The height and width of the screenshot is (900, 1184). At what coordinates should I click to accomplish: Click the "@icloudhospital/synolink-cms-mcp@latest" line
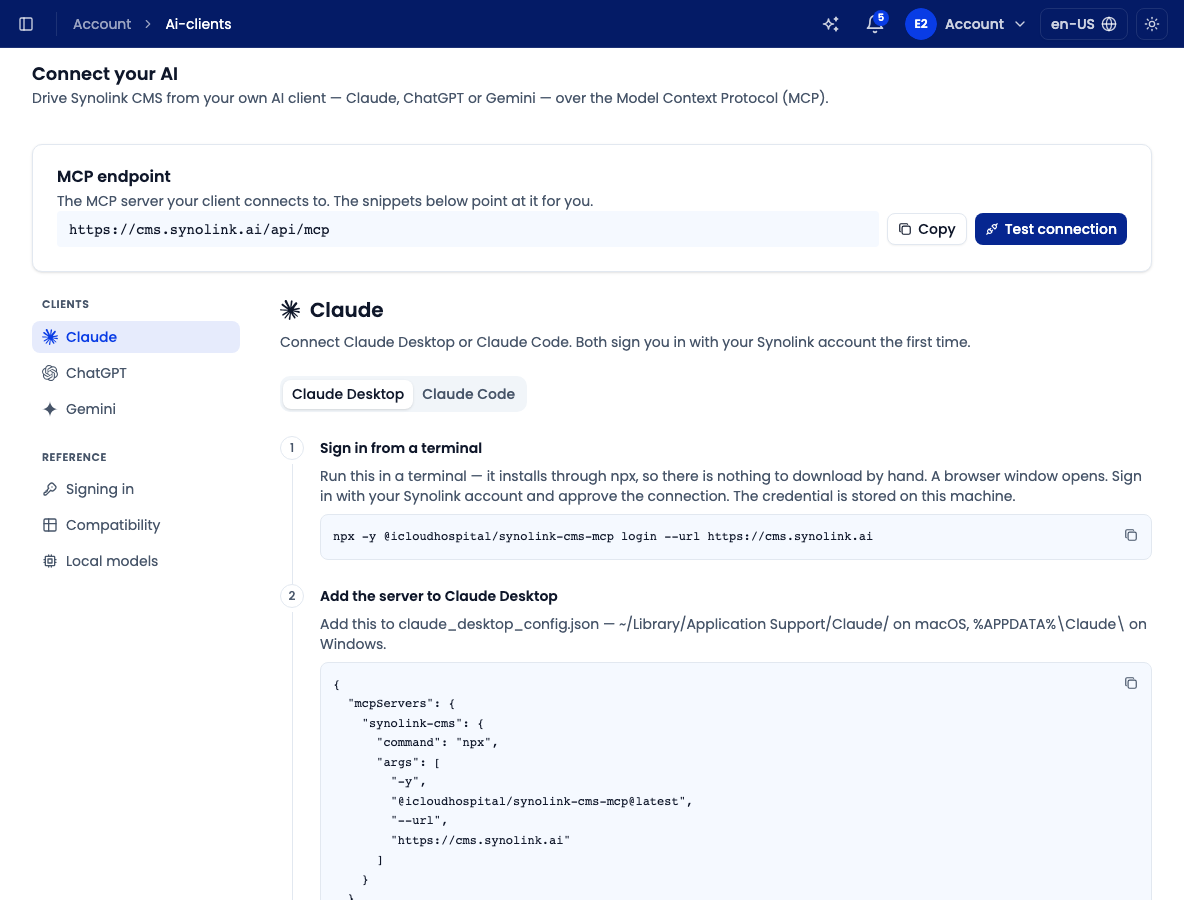[x=541, y=802]
